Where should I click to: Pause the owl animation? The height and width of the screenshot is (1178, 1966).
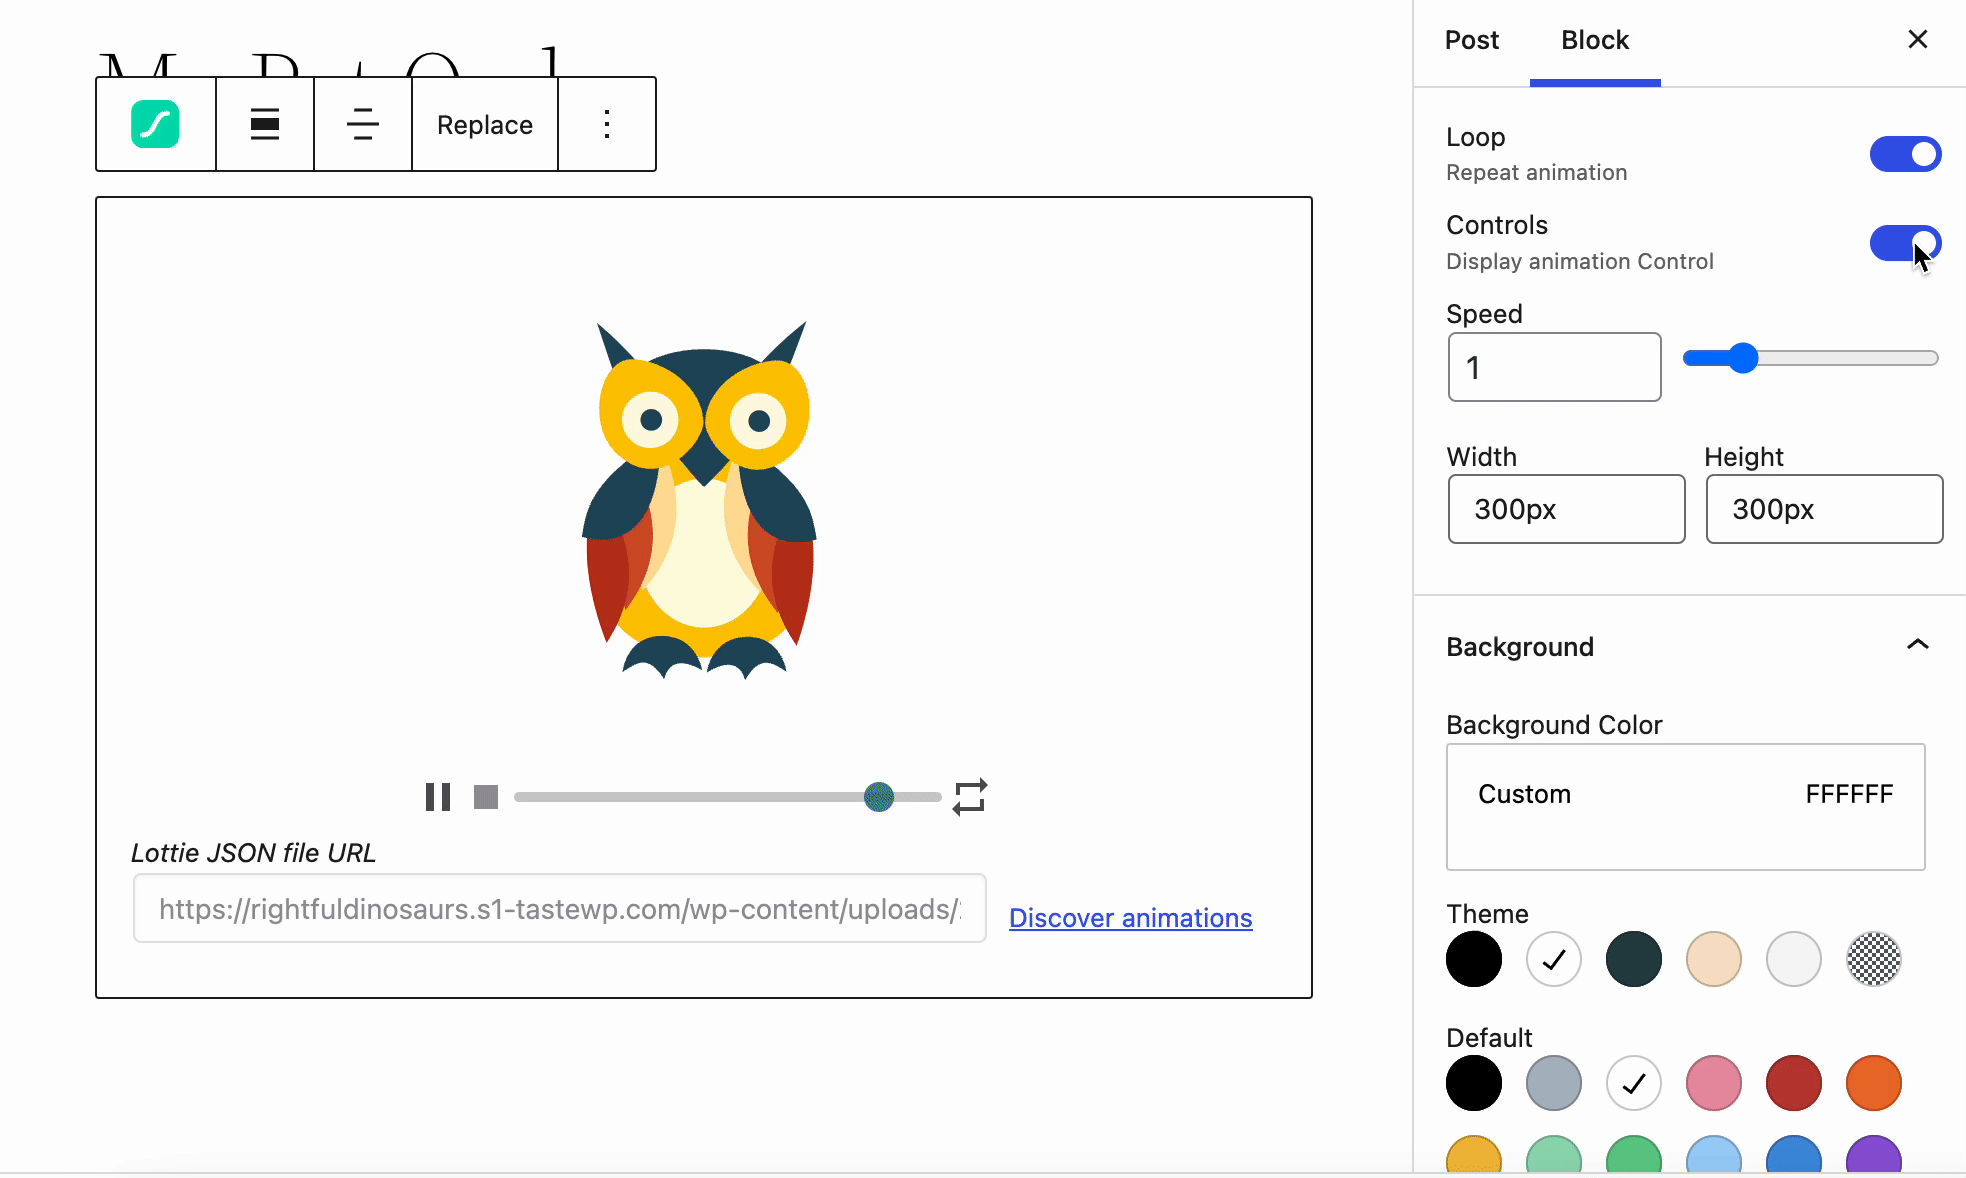click(x=437, y=797)
